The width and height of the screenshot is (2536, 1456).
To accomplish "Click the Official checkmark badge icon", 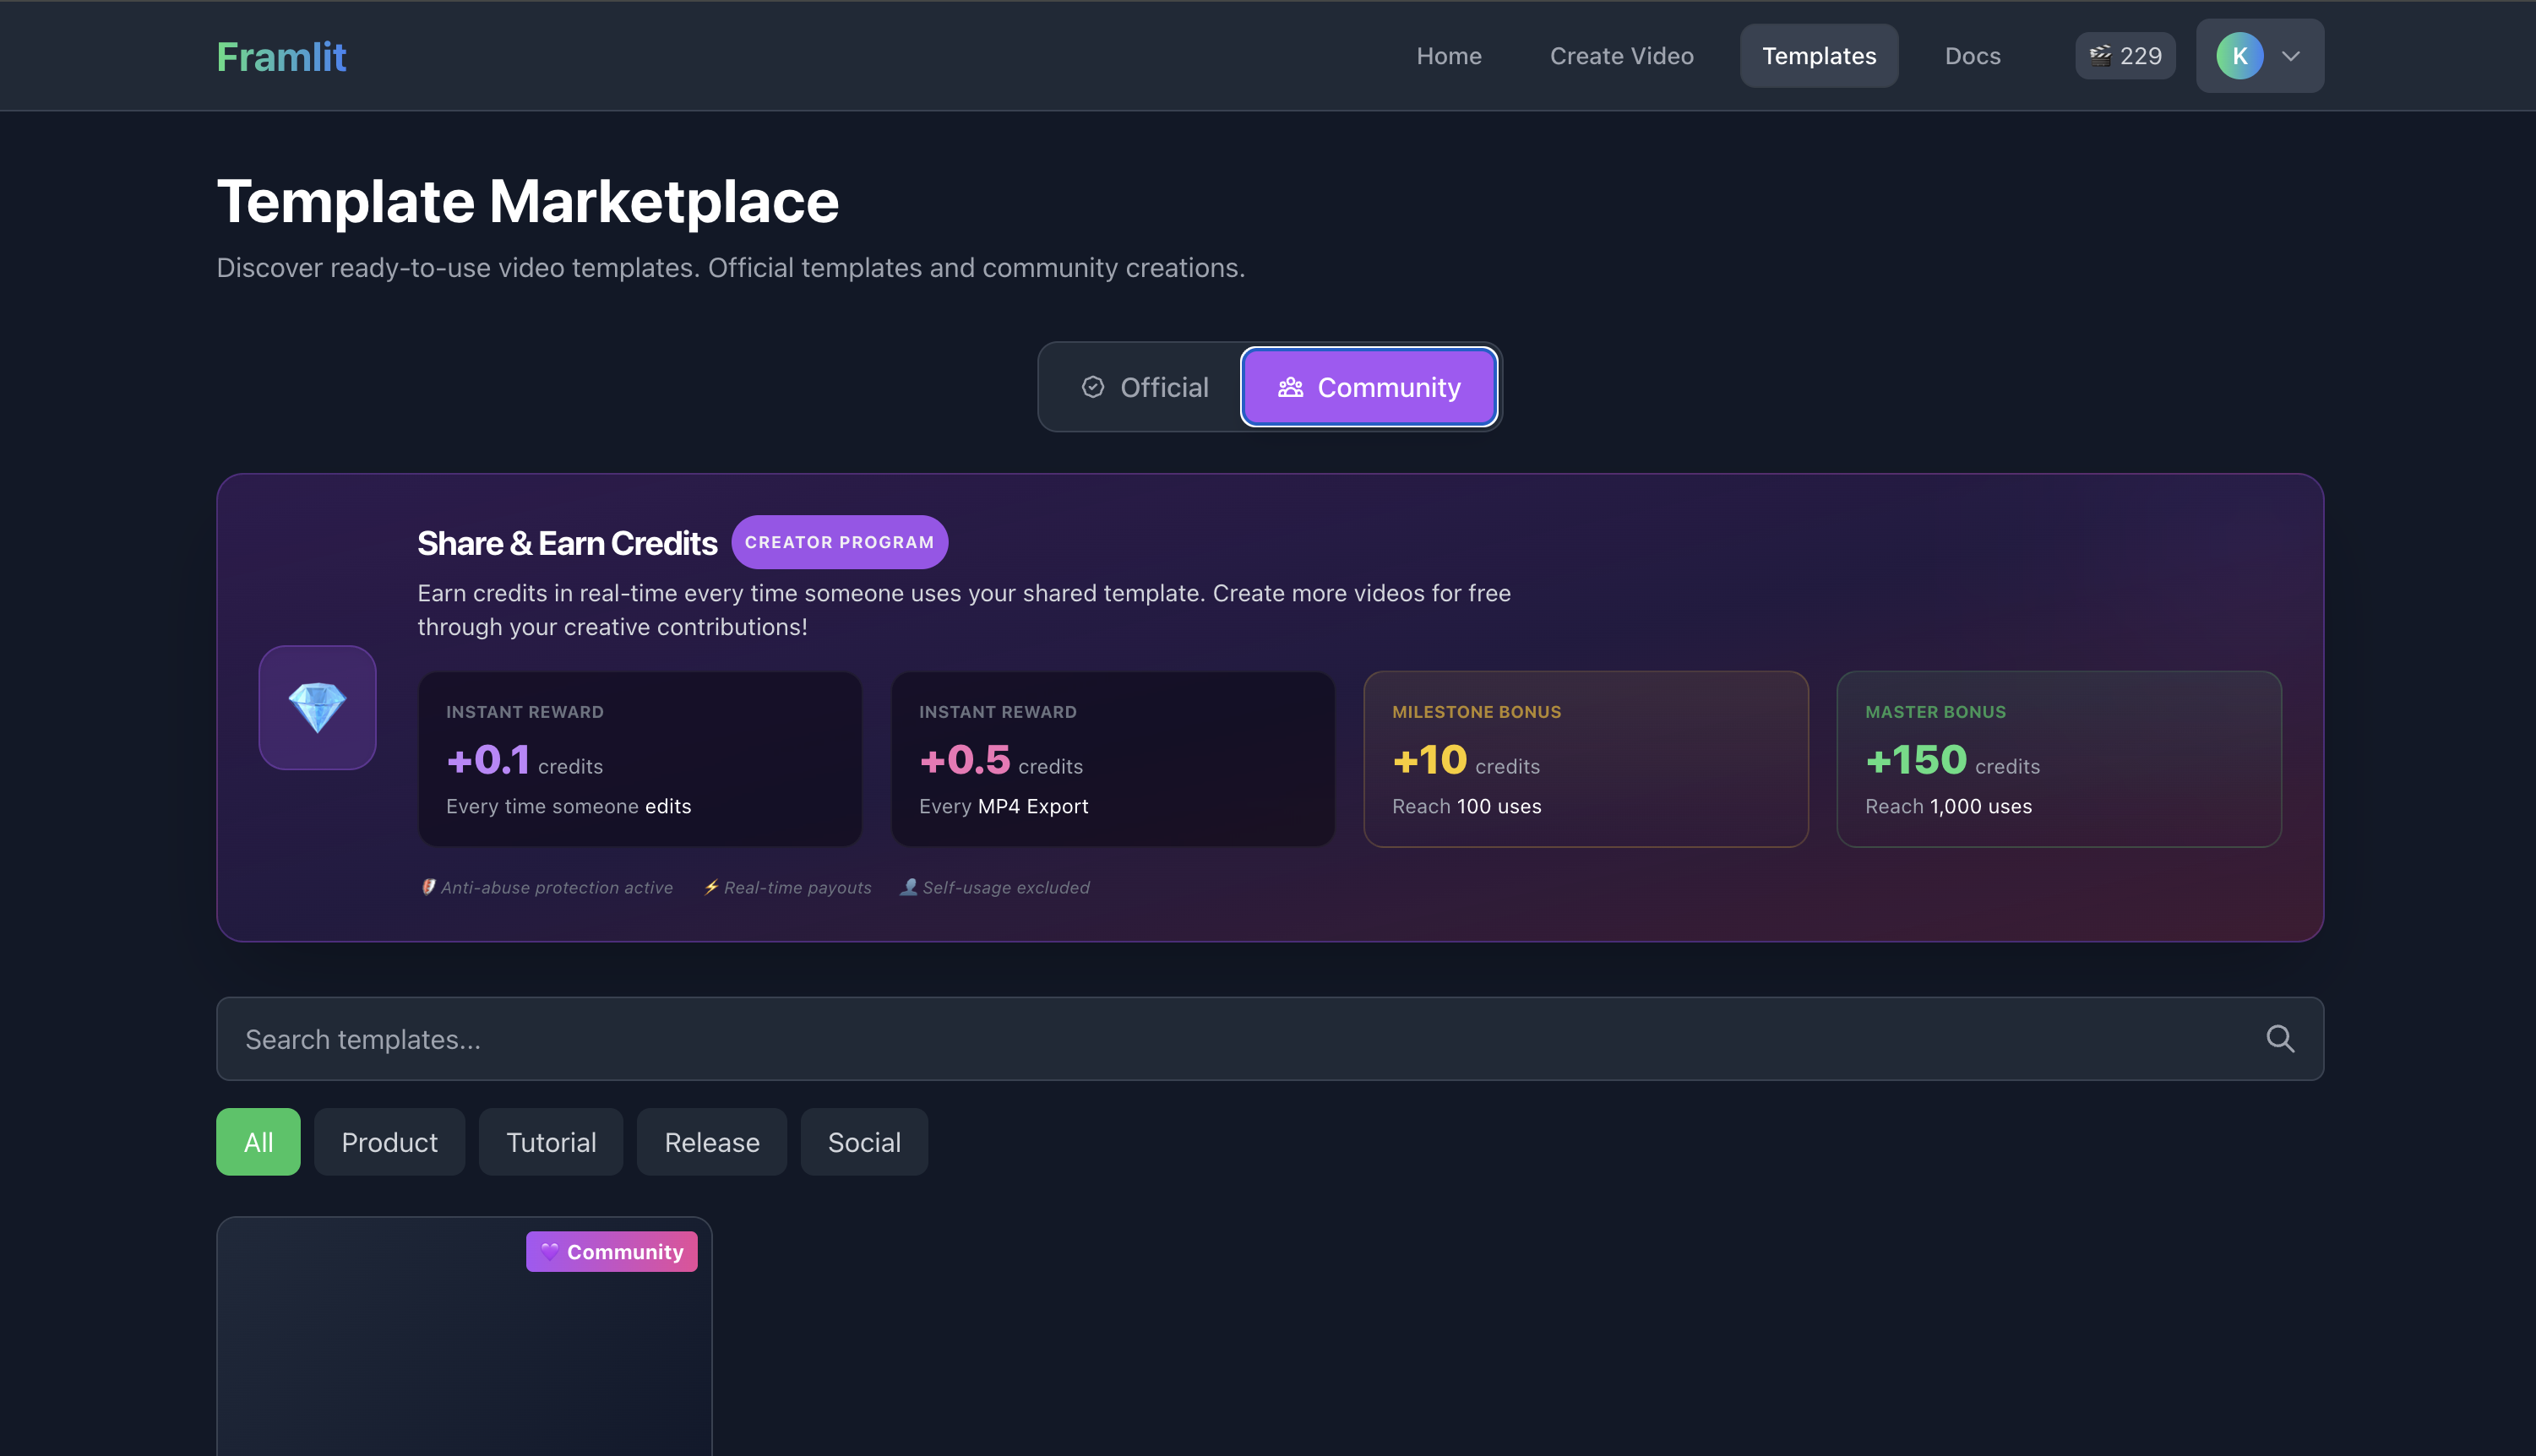I will 1092,387.
